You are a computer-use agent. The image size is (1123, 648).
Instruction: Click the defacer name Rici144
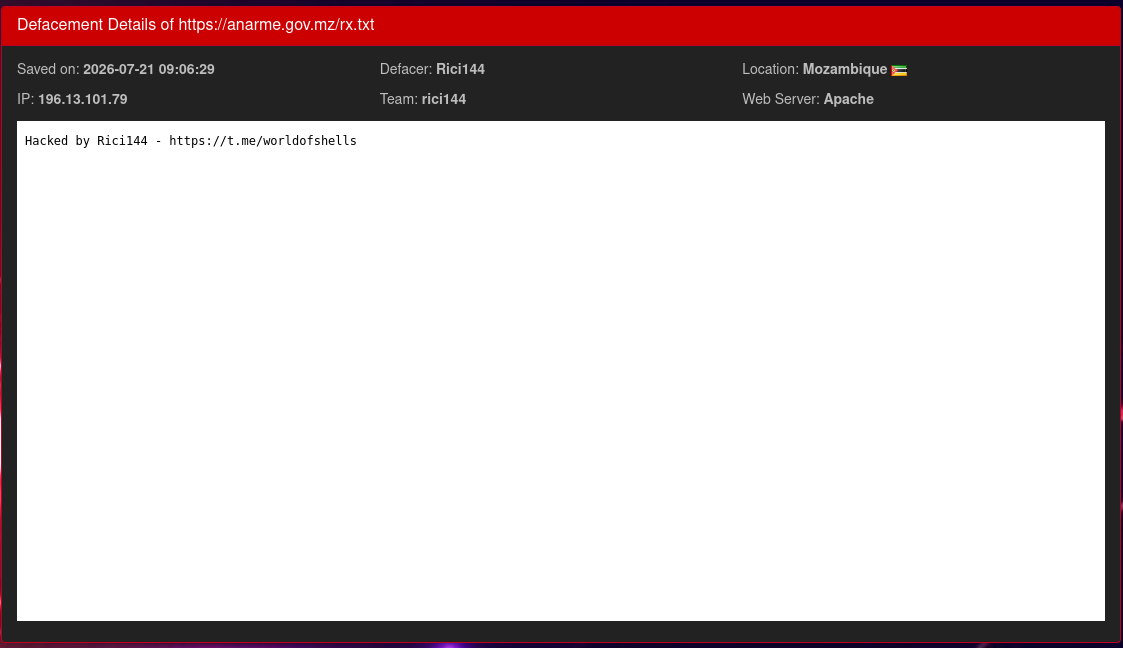(x=460, y=69)
